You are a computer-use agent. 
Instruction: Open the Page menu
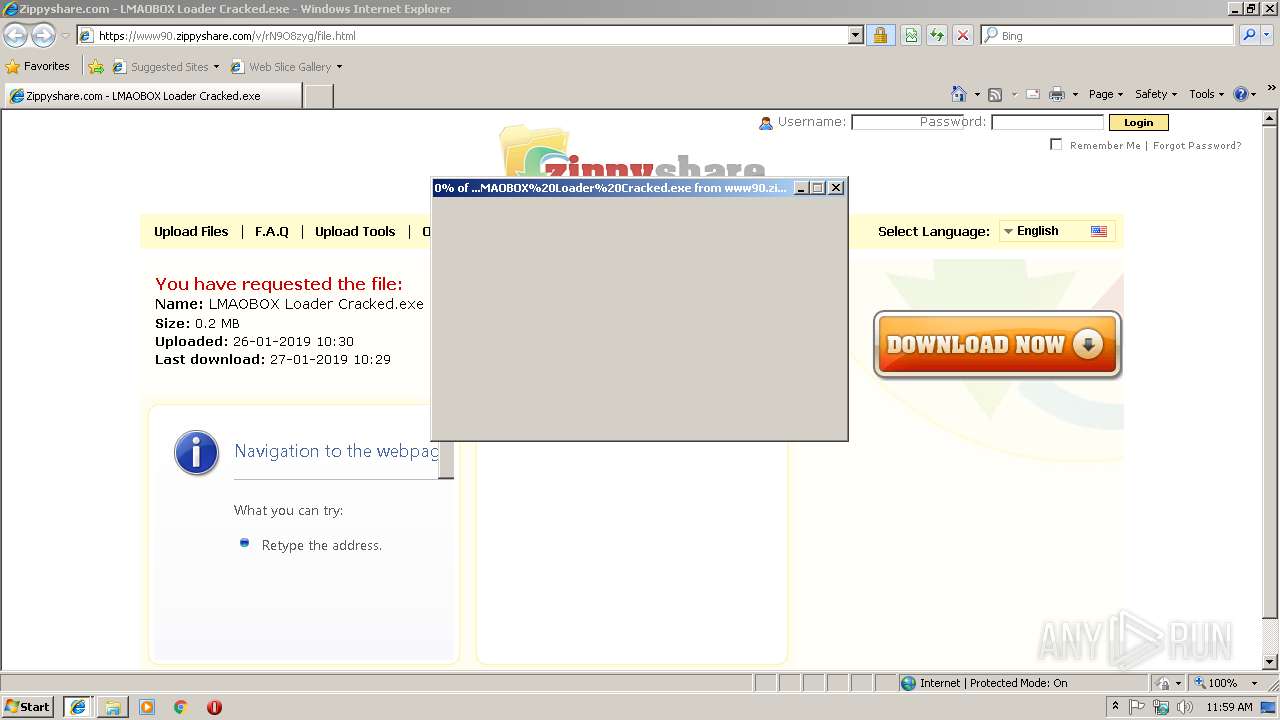[x=1106, y=94]
